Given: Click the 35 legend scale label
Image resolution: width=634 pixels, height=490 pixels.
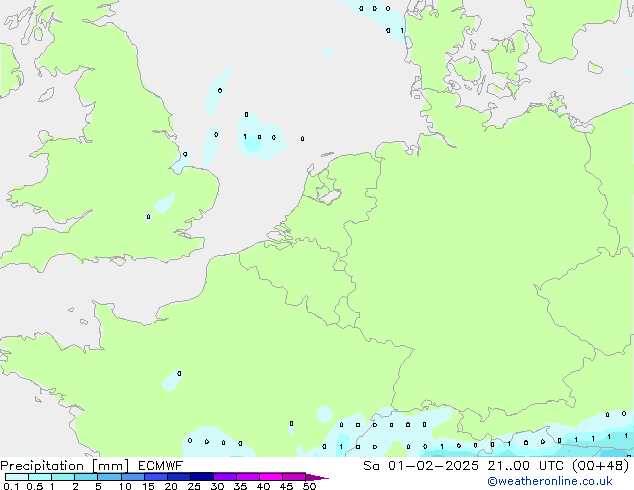Looking at the screenshot, I should coord(240,486).
